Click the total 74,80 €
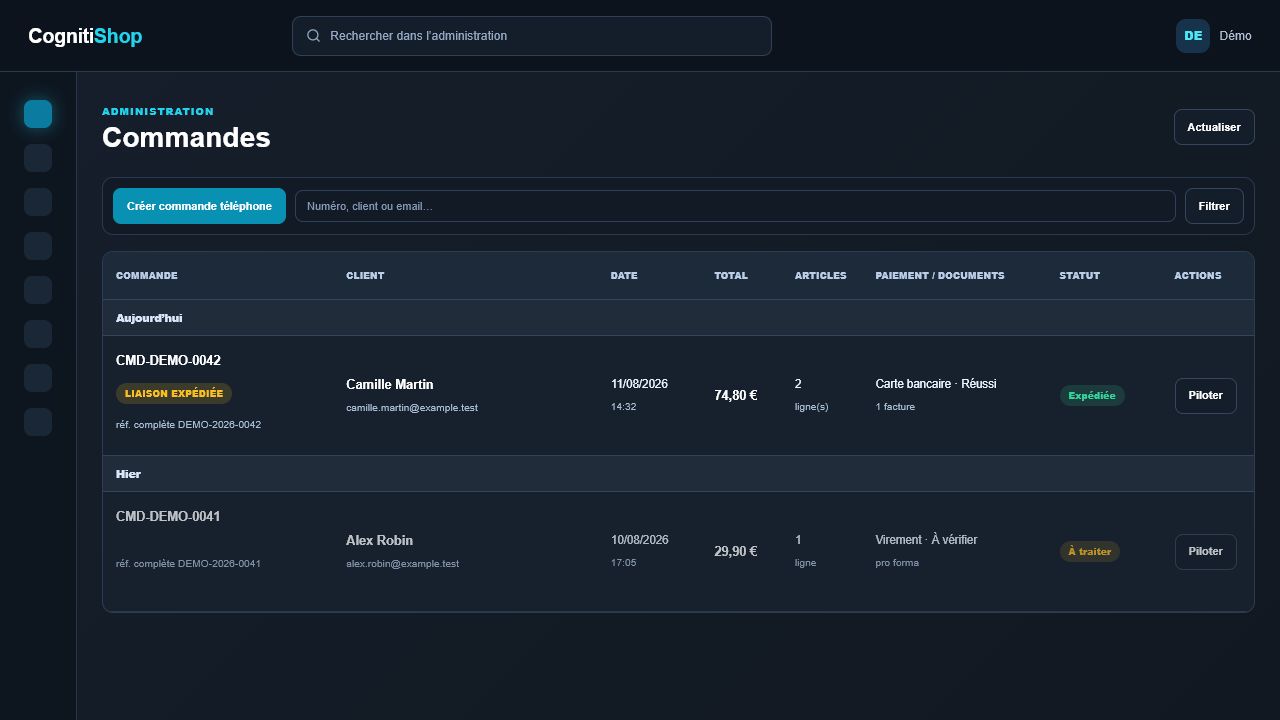Viewport: 1280px width, 720px height. point(736,396)
